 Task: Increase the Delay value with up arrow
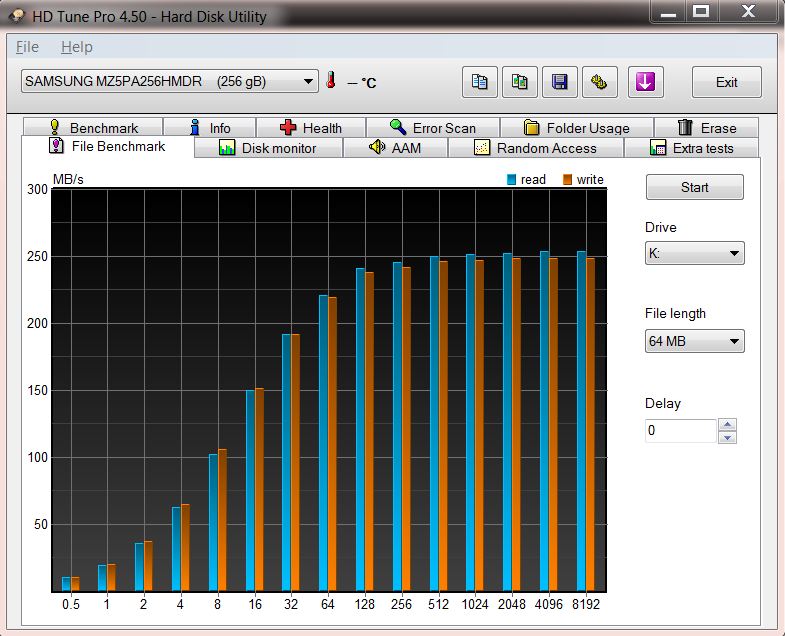tap(728, 425)
